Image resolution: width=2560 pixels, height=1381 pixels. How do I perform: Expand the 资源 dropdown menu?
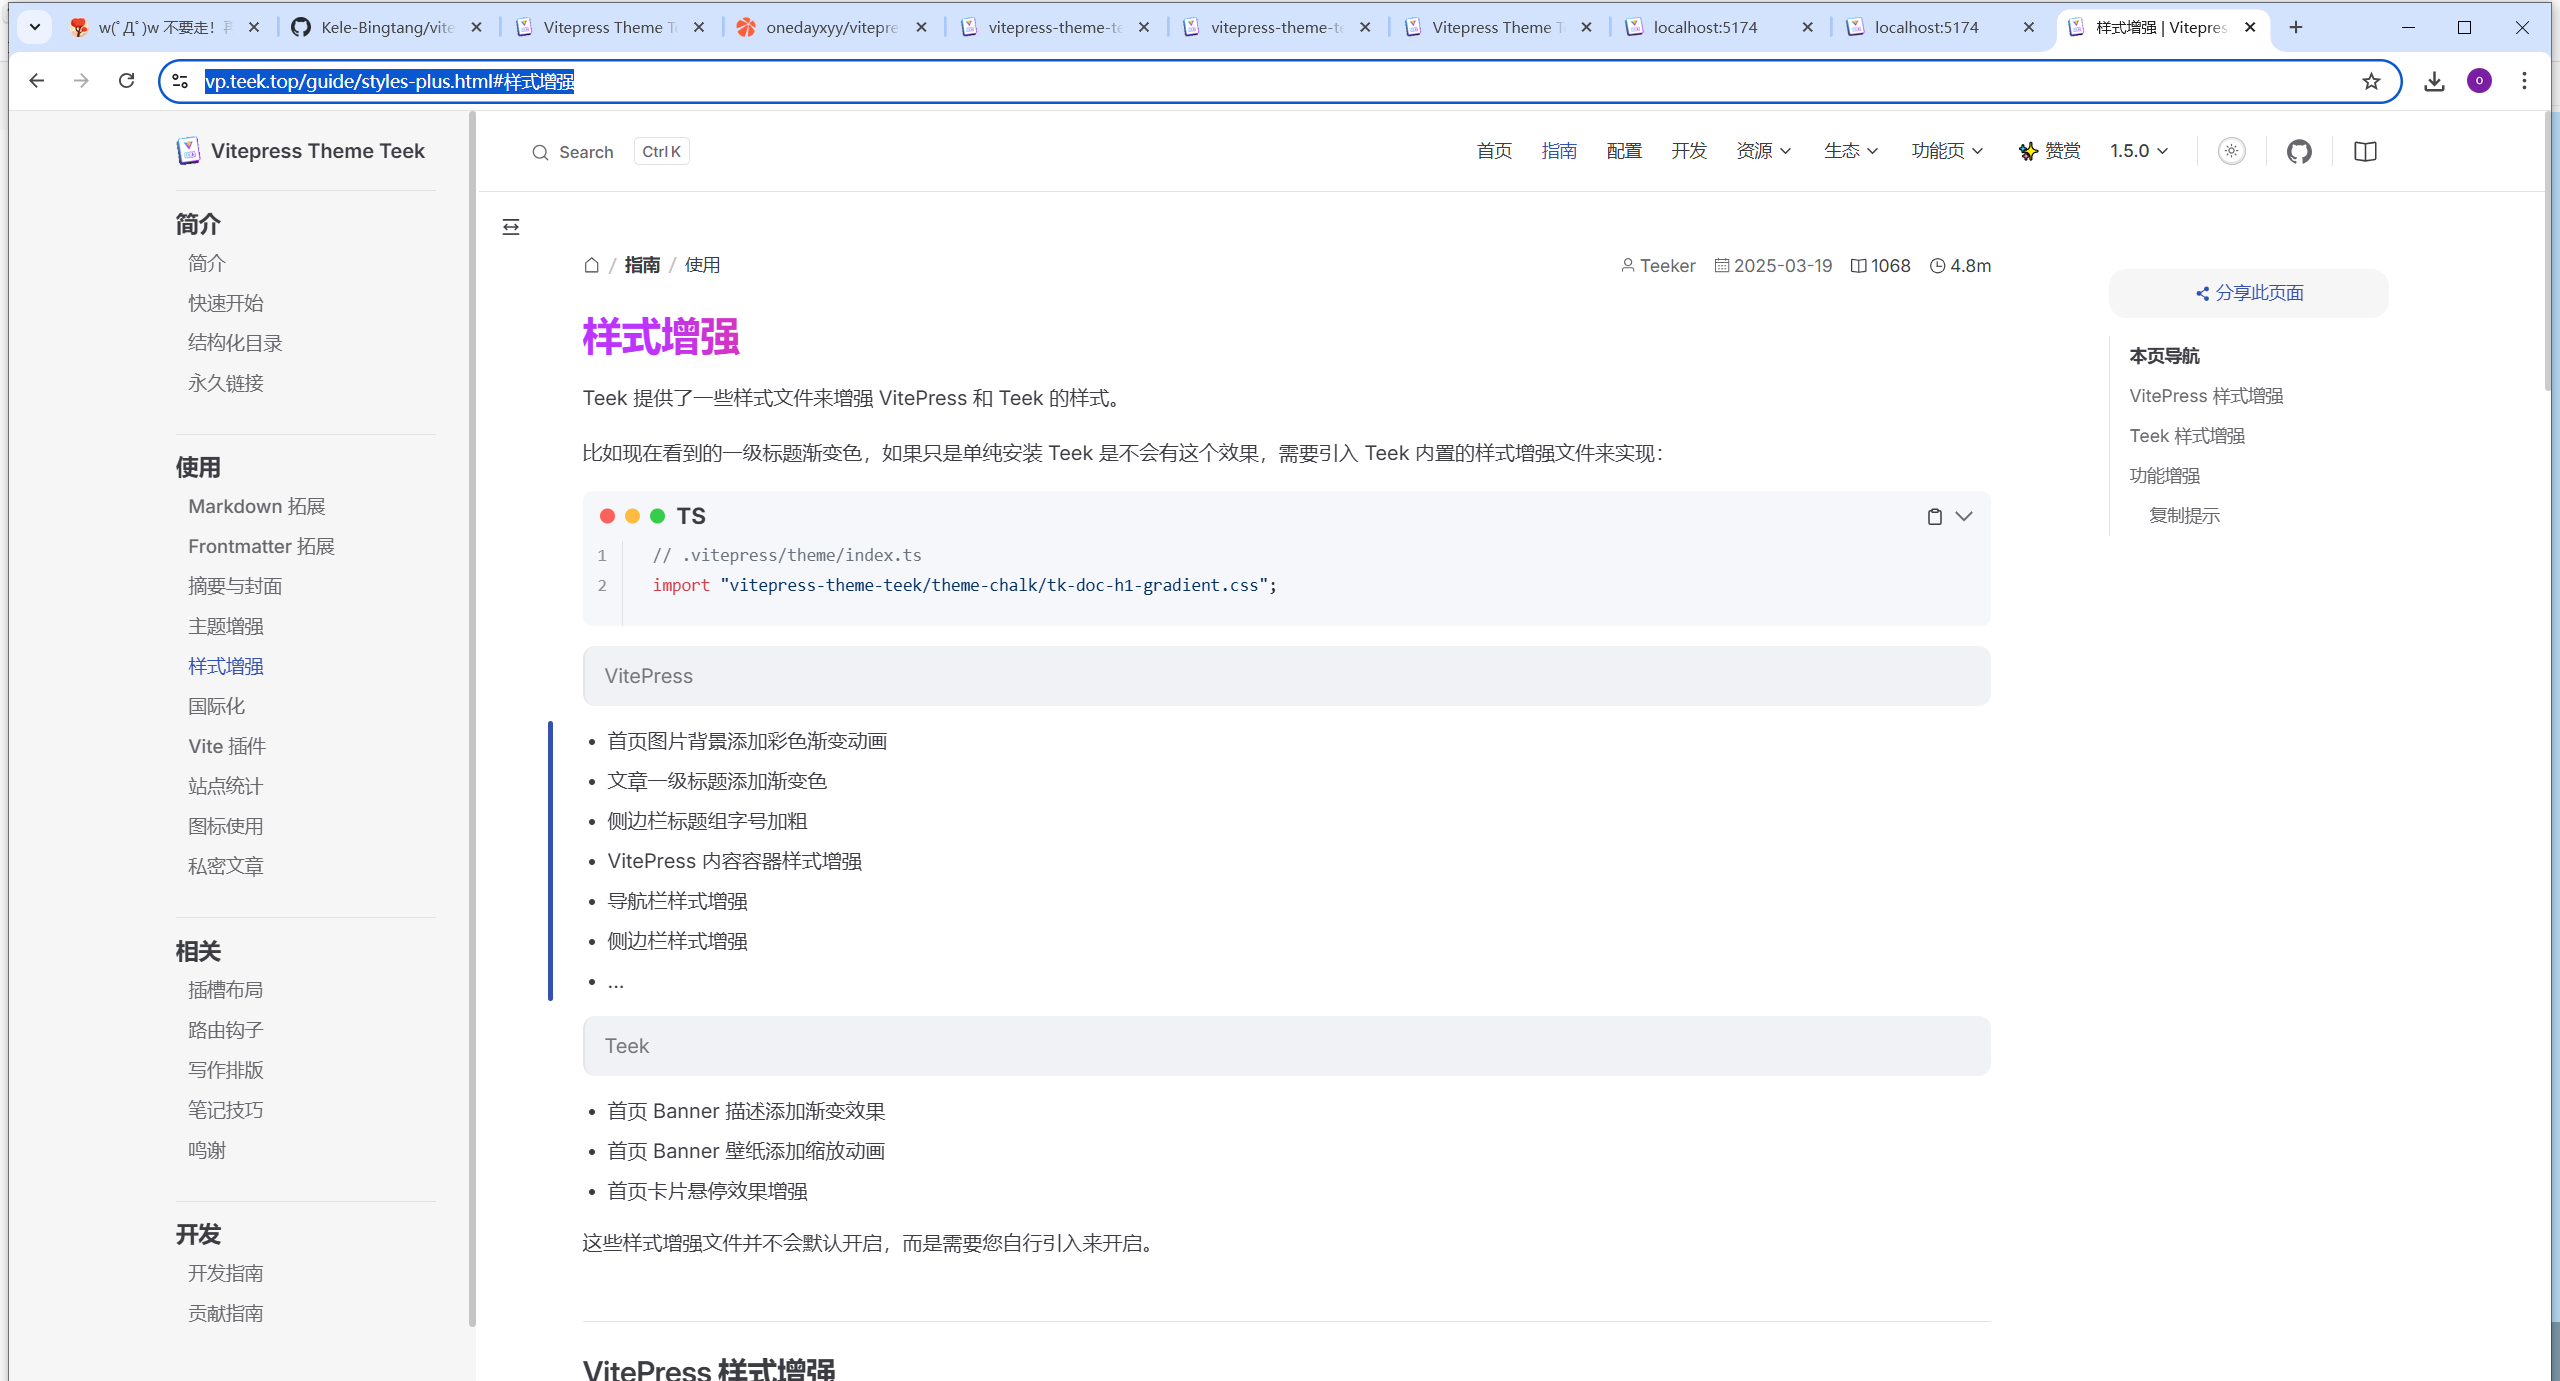tap(1763, 151)
